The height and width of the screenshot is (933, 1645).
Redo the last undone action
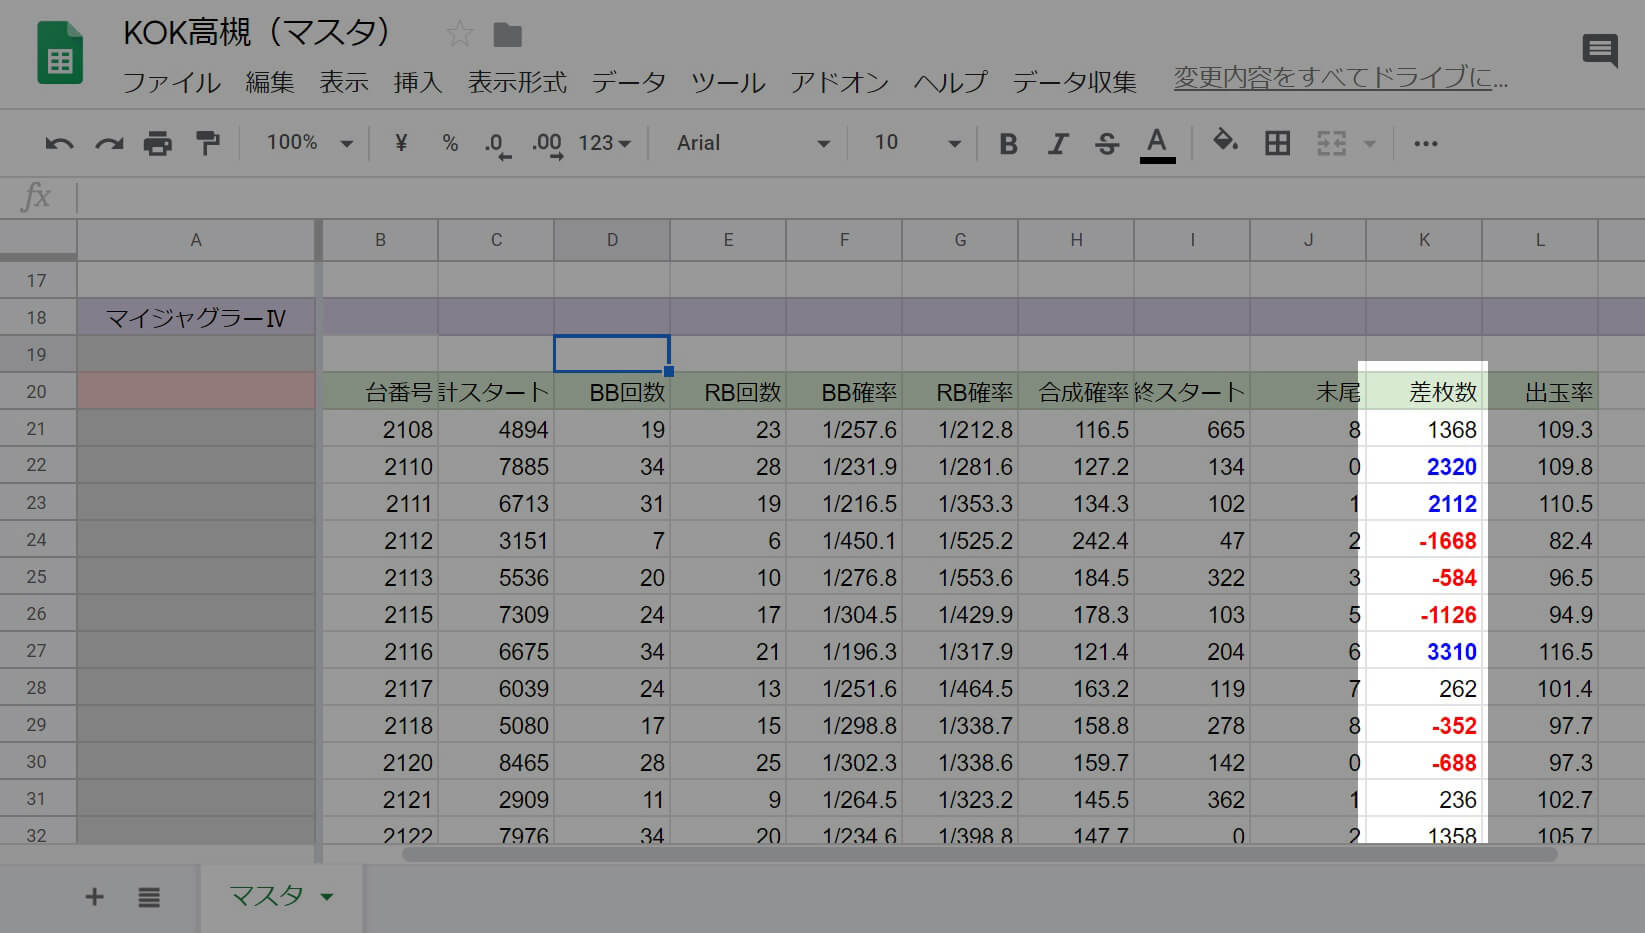(109, 144)
